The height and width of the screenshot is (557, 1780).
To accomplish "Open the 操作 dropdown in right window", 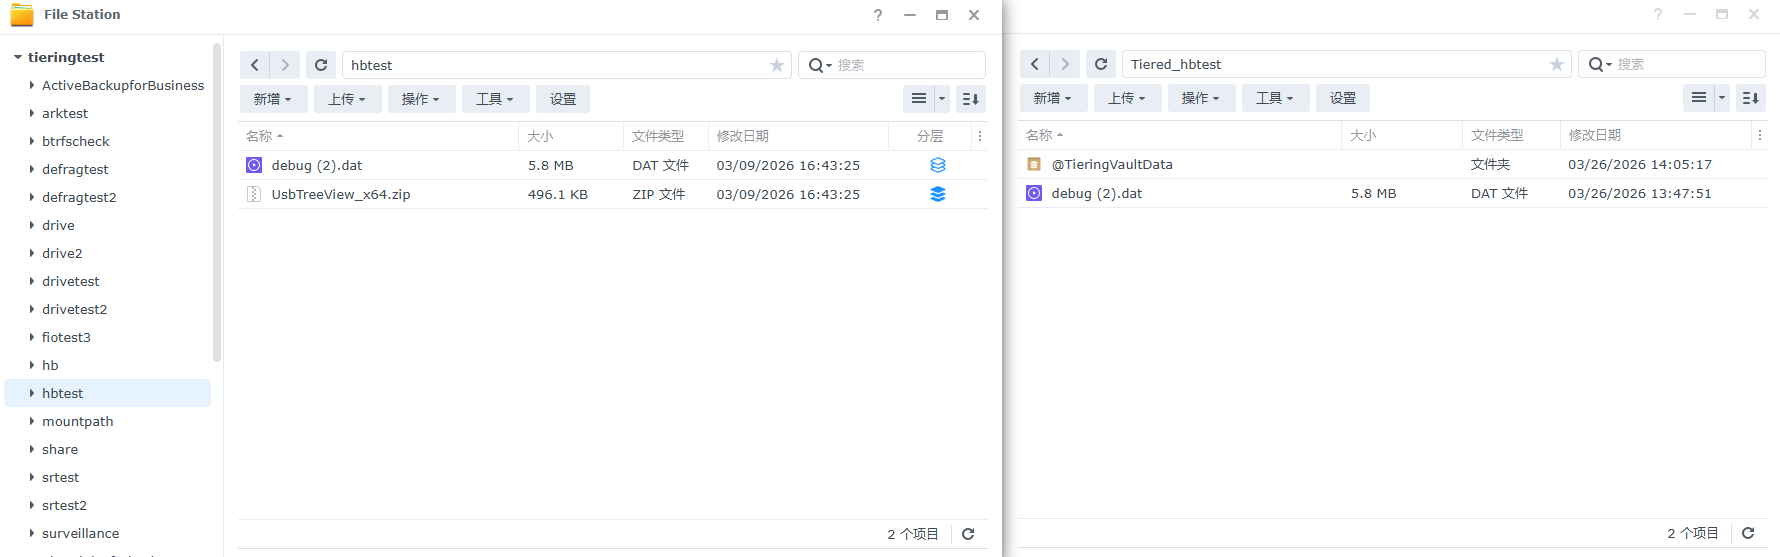I will [x=1200, y=98].
